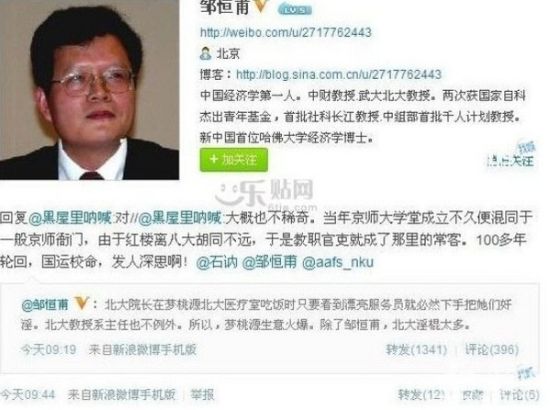Screen dimensions: 550x410
Task: Click the 今天09:19 timestamp of quoted post
Action: 48,349
